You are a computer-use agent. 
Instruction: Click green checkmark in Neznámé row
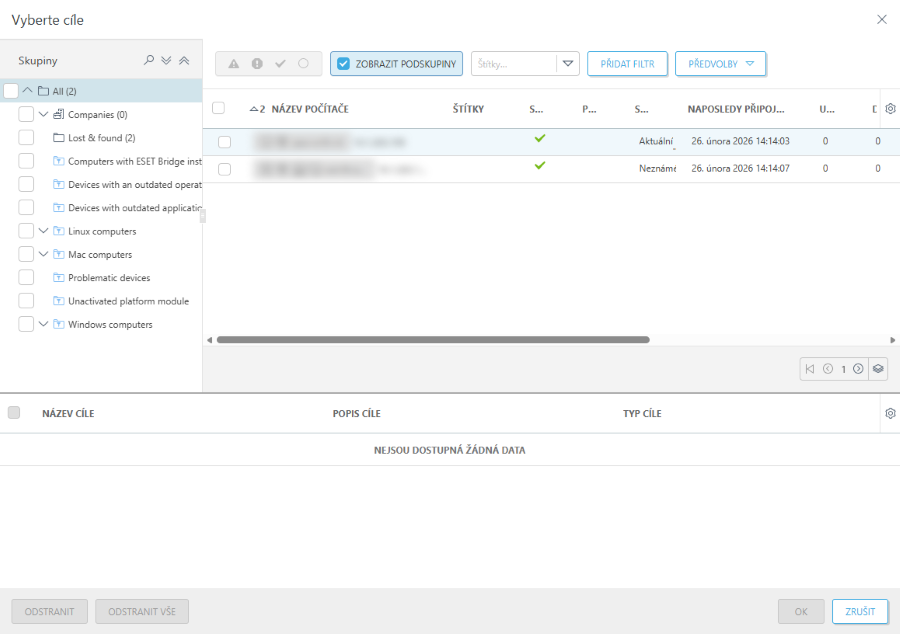click(540, 166)
